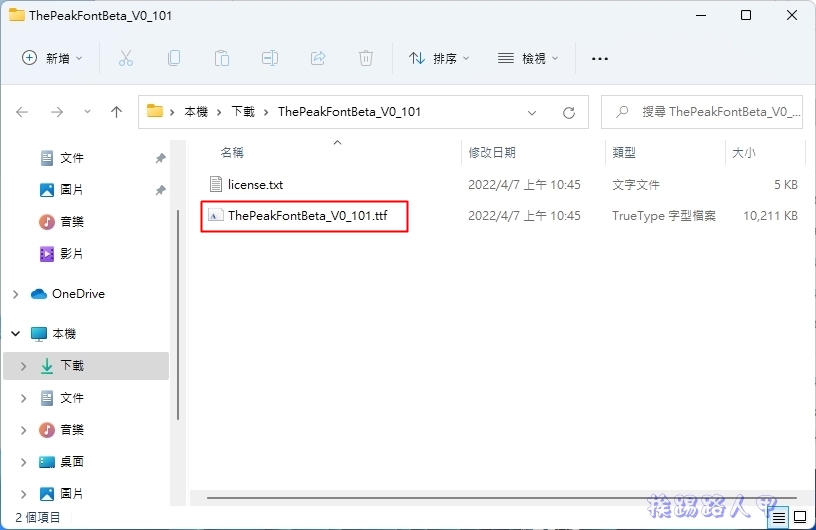Viewport: 816px width, 530px height.
Task: Click the 下載 download arrow icon
Action: (x=47, y=366)
